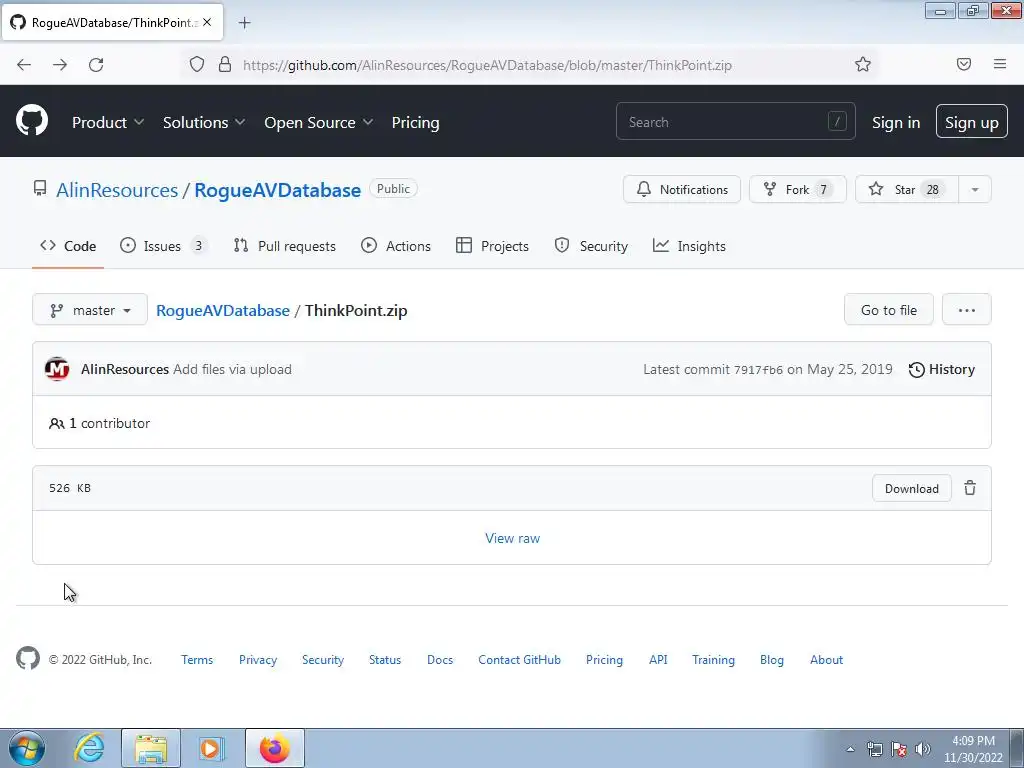Open the Star list dropdown arrow
Viewport: 1024px width, 768px height.
click(975, 189)
